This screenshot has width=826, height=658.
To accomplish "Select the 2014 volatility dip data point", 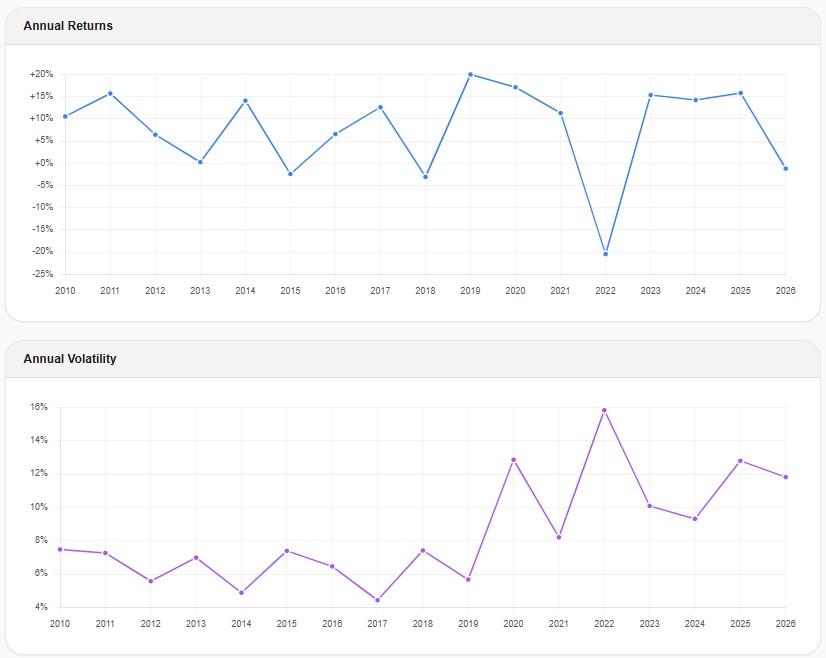I will [x=244, y=592].
